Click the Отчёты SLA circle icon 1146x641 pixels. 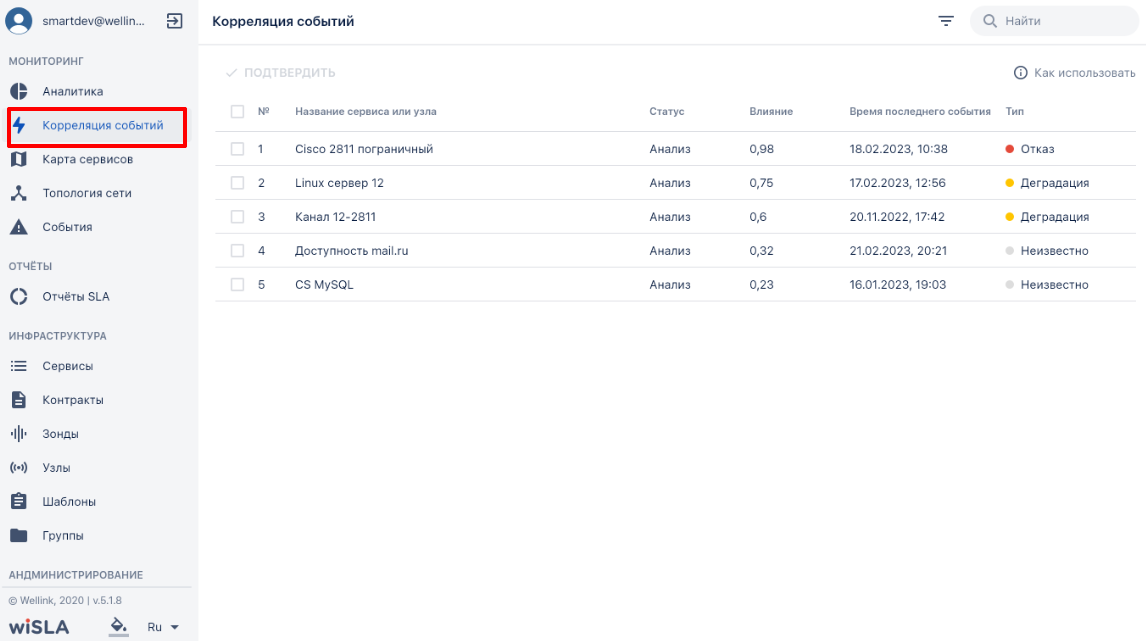coord(19,297)
